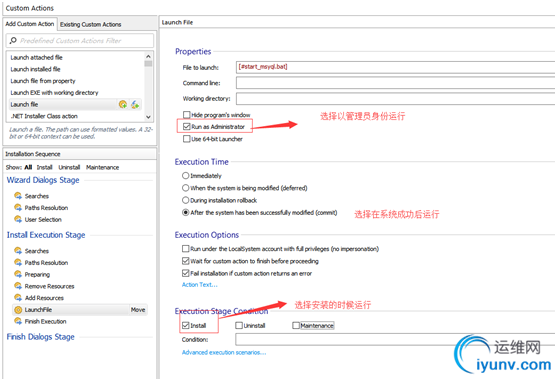This screenshot has height=381, width=557.
Task: Select Finish Execution in the sequence
Action: 45,321
